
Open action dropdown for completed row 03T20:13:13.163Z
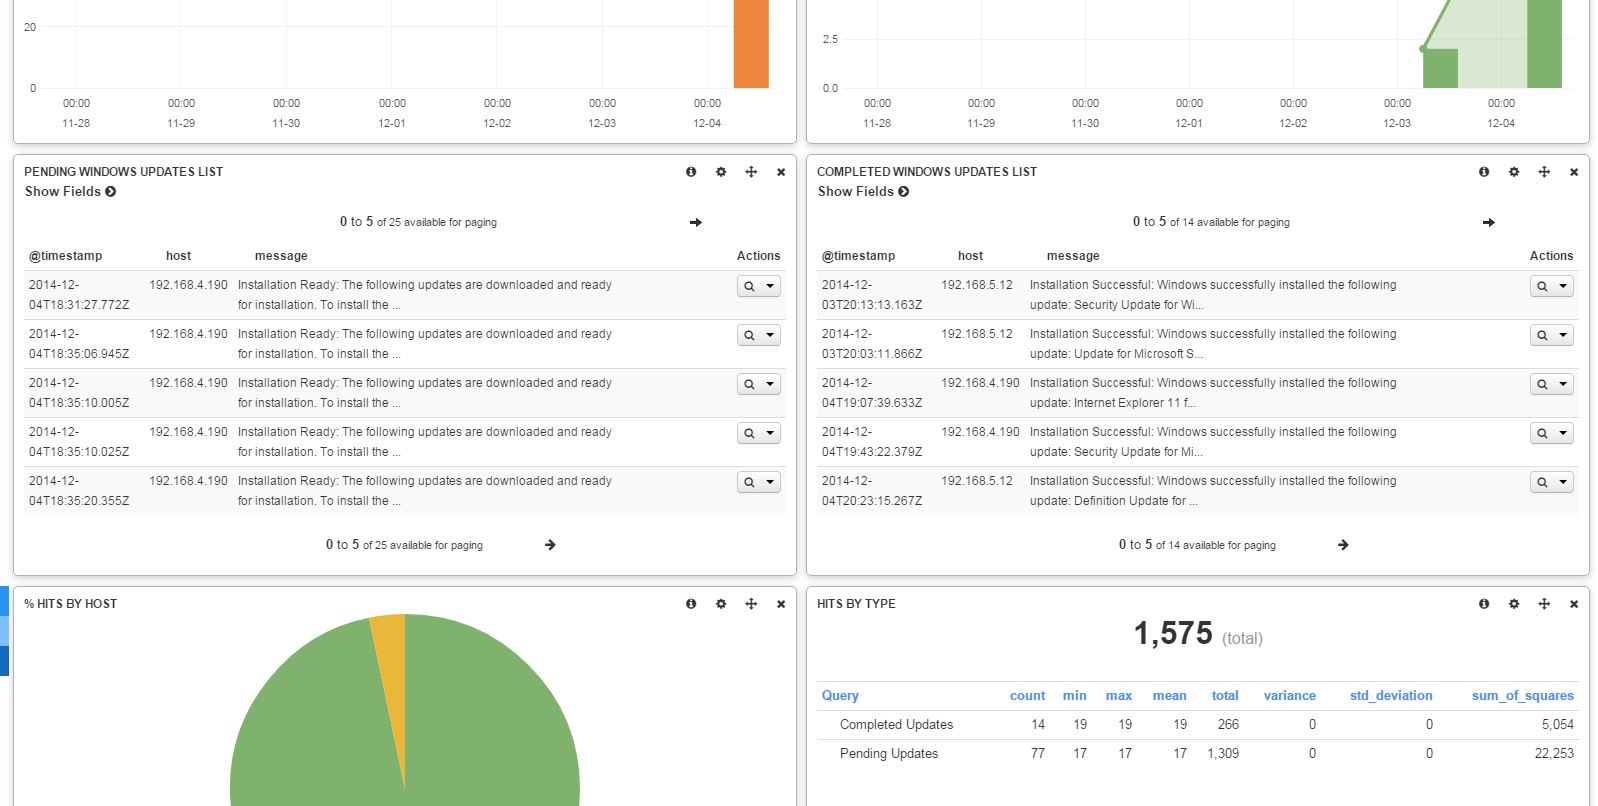(x=1564, y=286)
